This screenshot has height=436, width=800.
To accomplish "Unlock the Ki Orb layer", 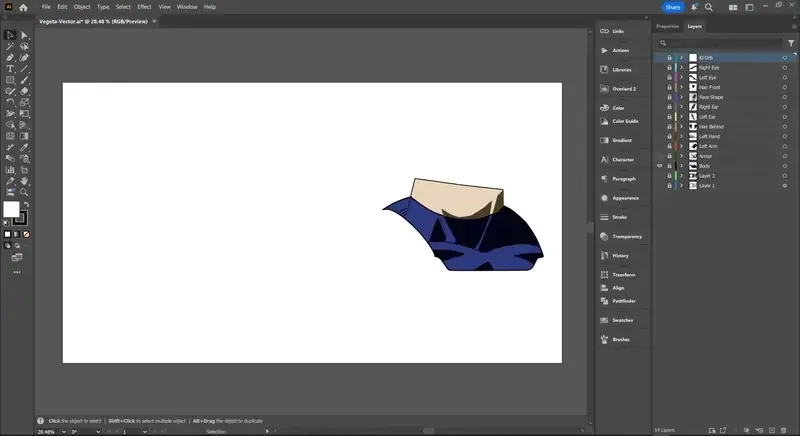I will tap(669, 58).
